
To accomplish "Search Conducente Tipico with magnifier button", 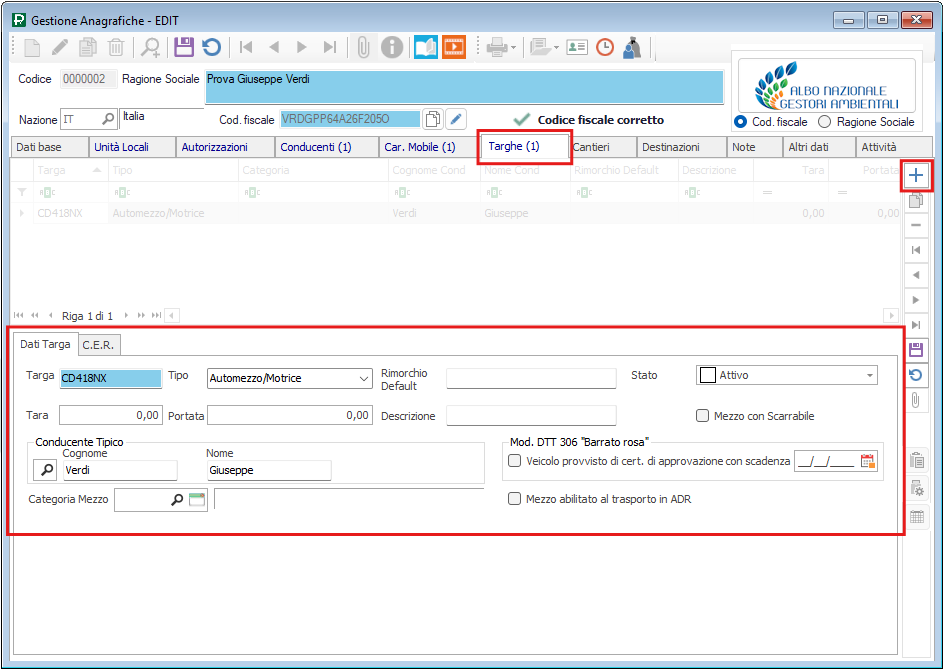I will [x=46, y=470].
